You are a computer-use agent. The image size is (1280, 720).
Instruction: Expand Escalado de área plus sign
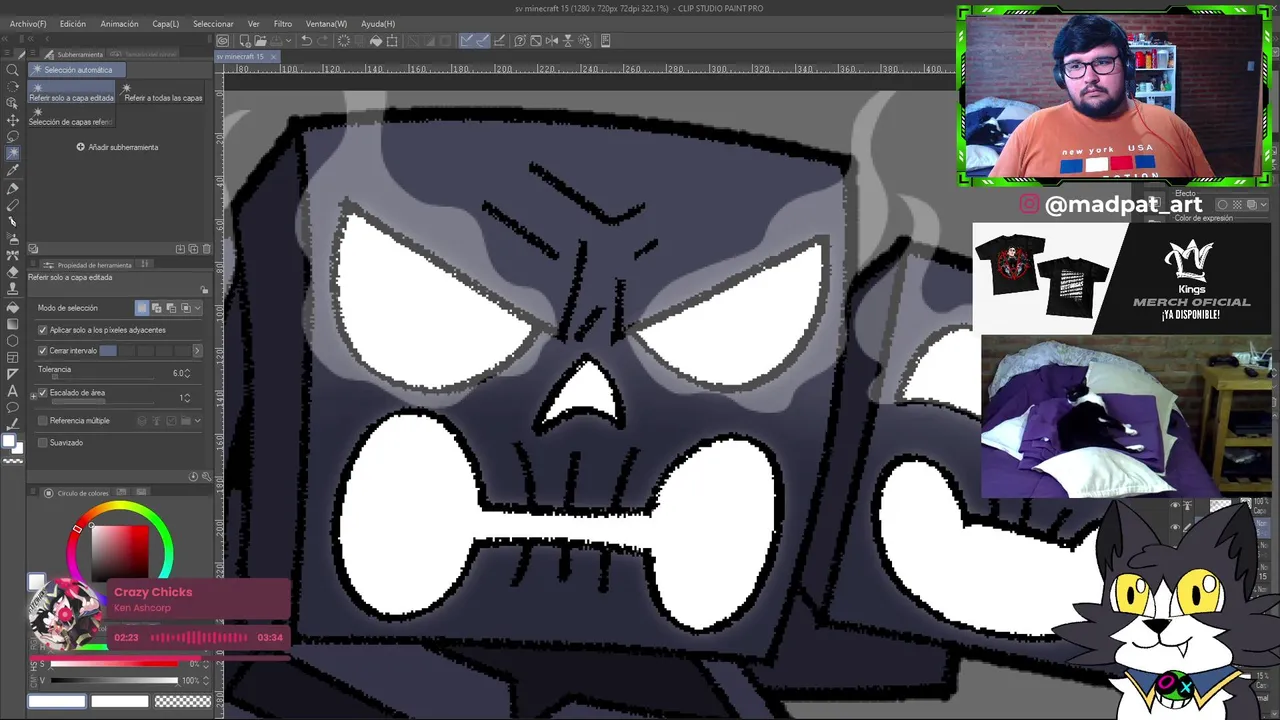coord(33,396)
